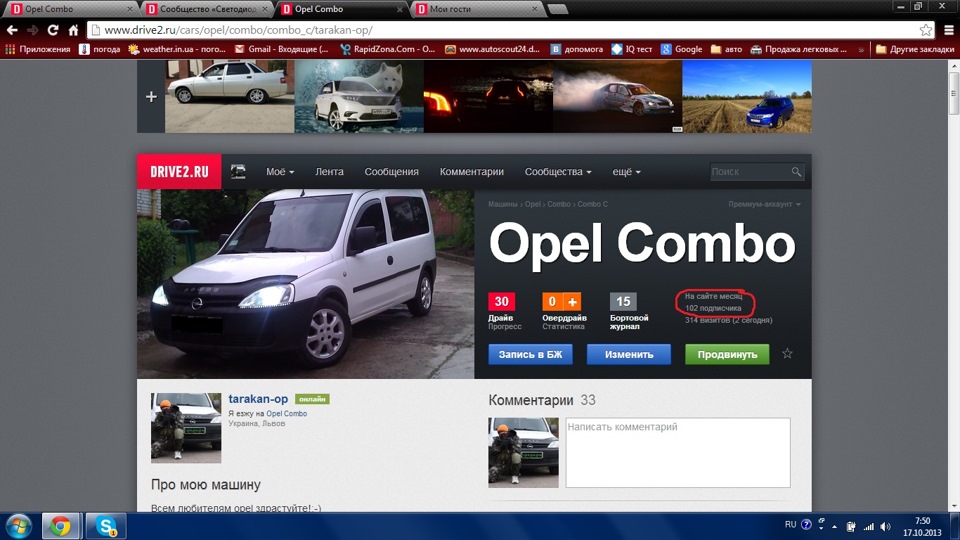This screenshot has height=540, width=960.
Task: Go back with the browser back arrow
Action: (12, 30)
